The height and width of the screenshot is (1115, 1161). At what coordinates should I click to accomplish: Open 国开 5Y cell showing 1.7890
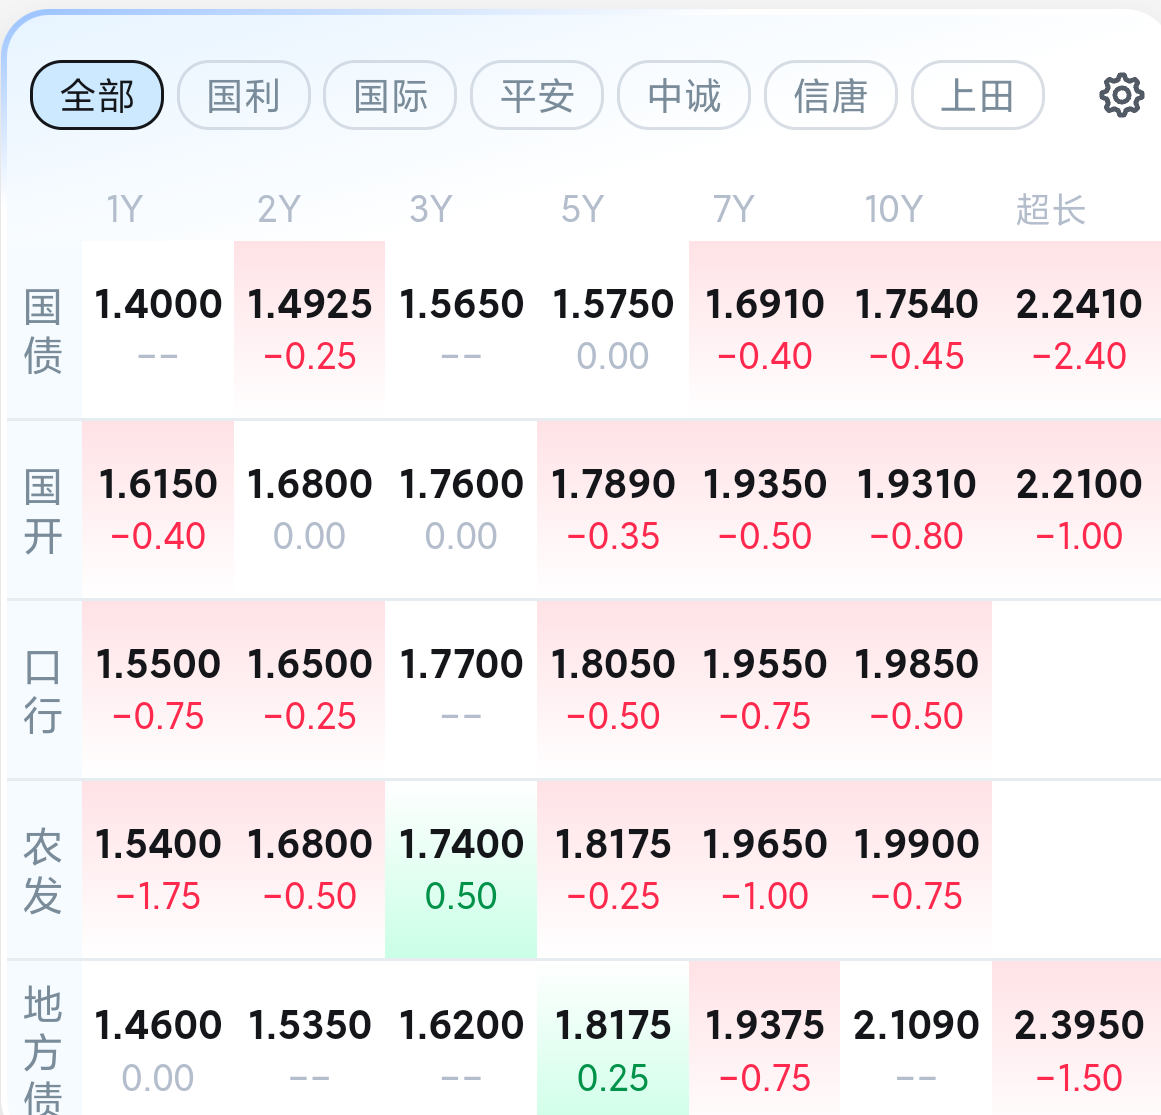[613, 509]
